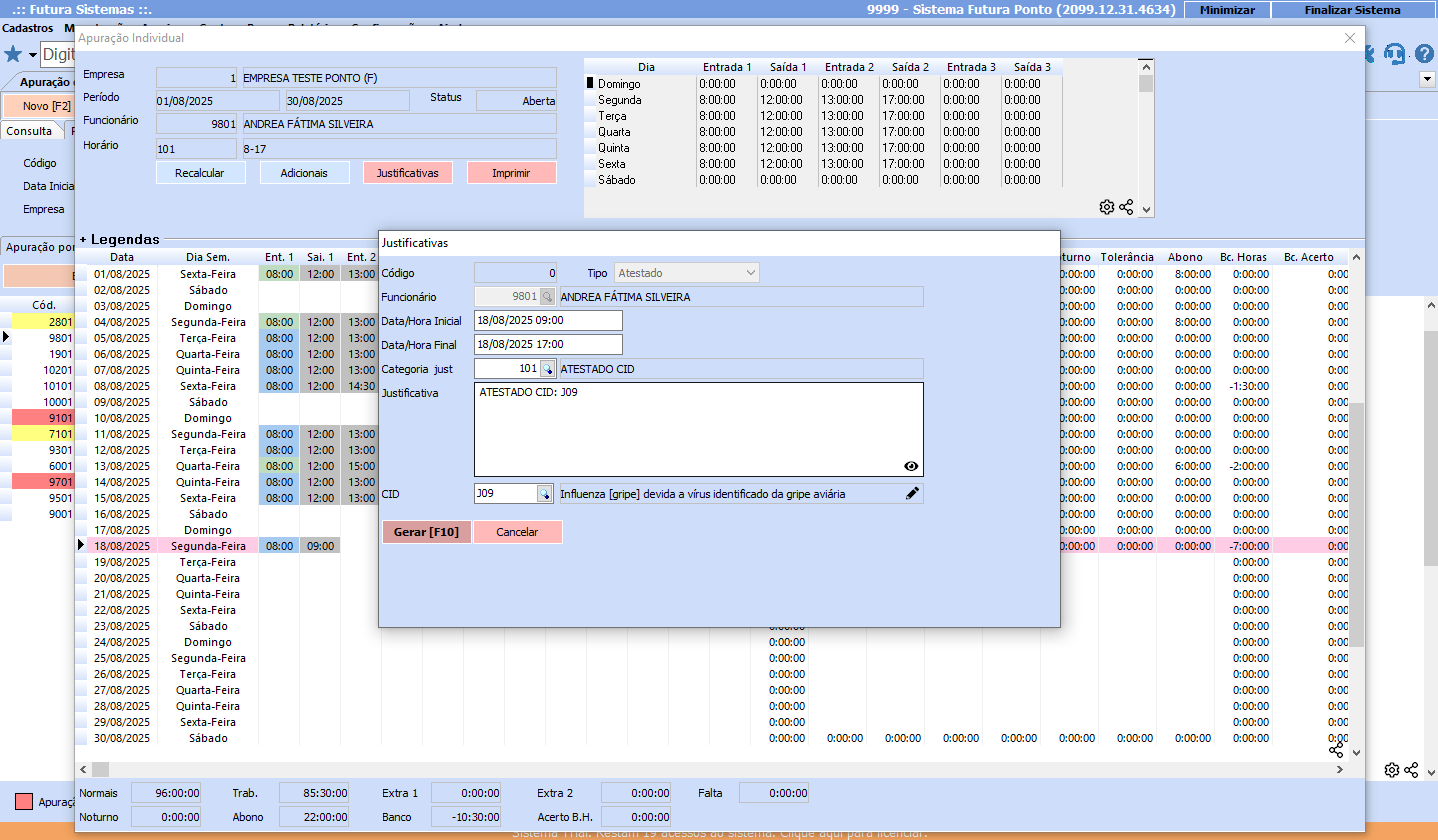Click the Recalcular button
Image resolution: width=1438 pixels, height=840 pixels.
pos(199,173)
